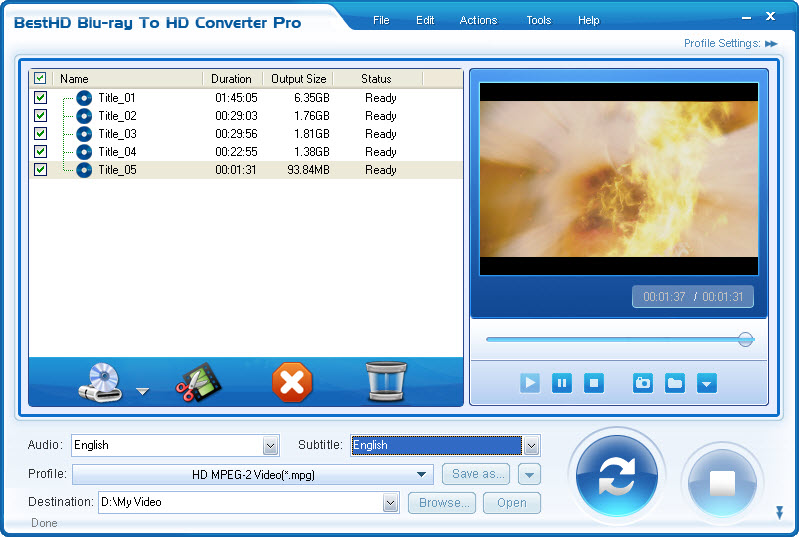The height and width of the screenshot is (537, 799).
Task: Open the File menu
Action: pyautogui.click(x=381, y=20)
